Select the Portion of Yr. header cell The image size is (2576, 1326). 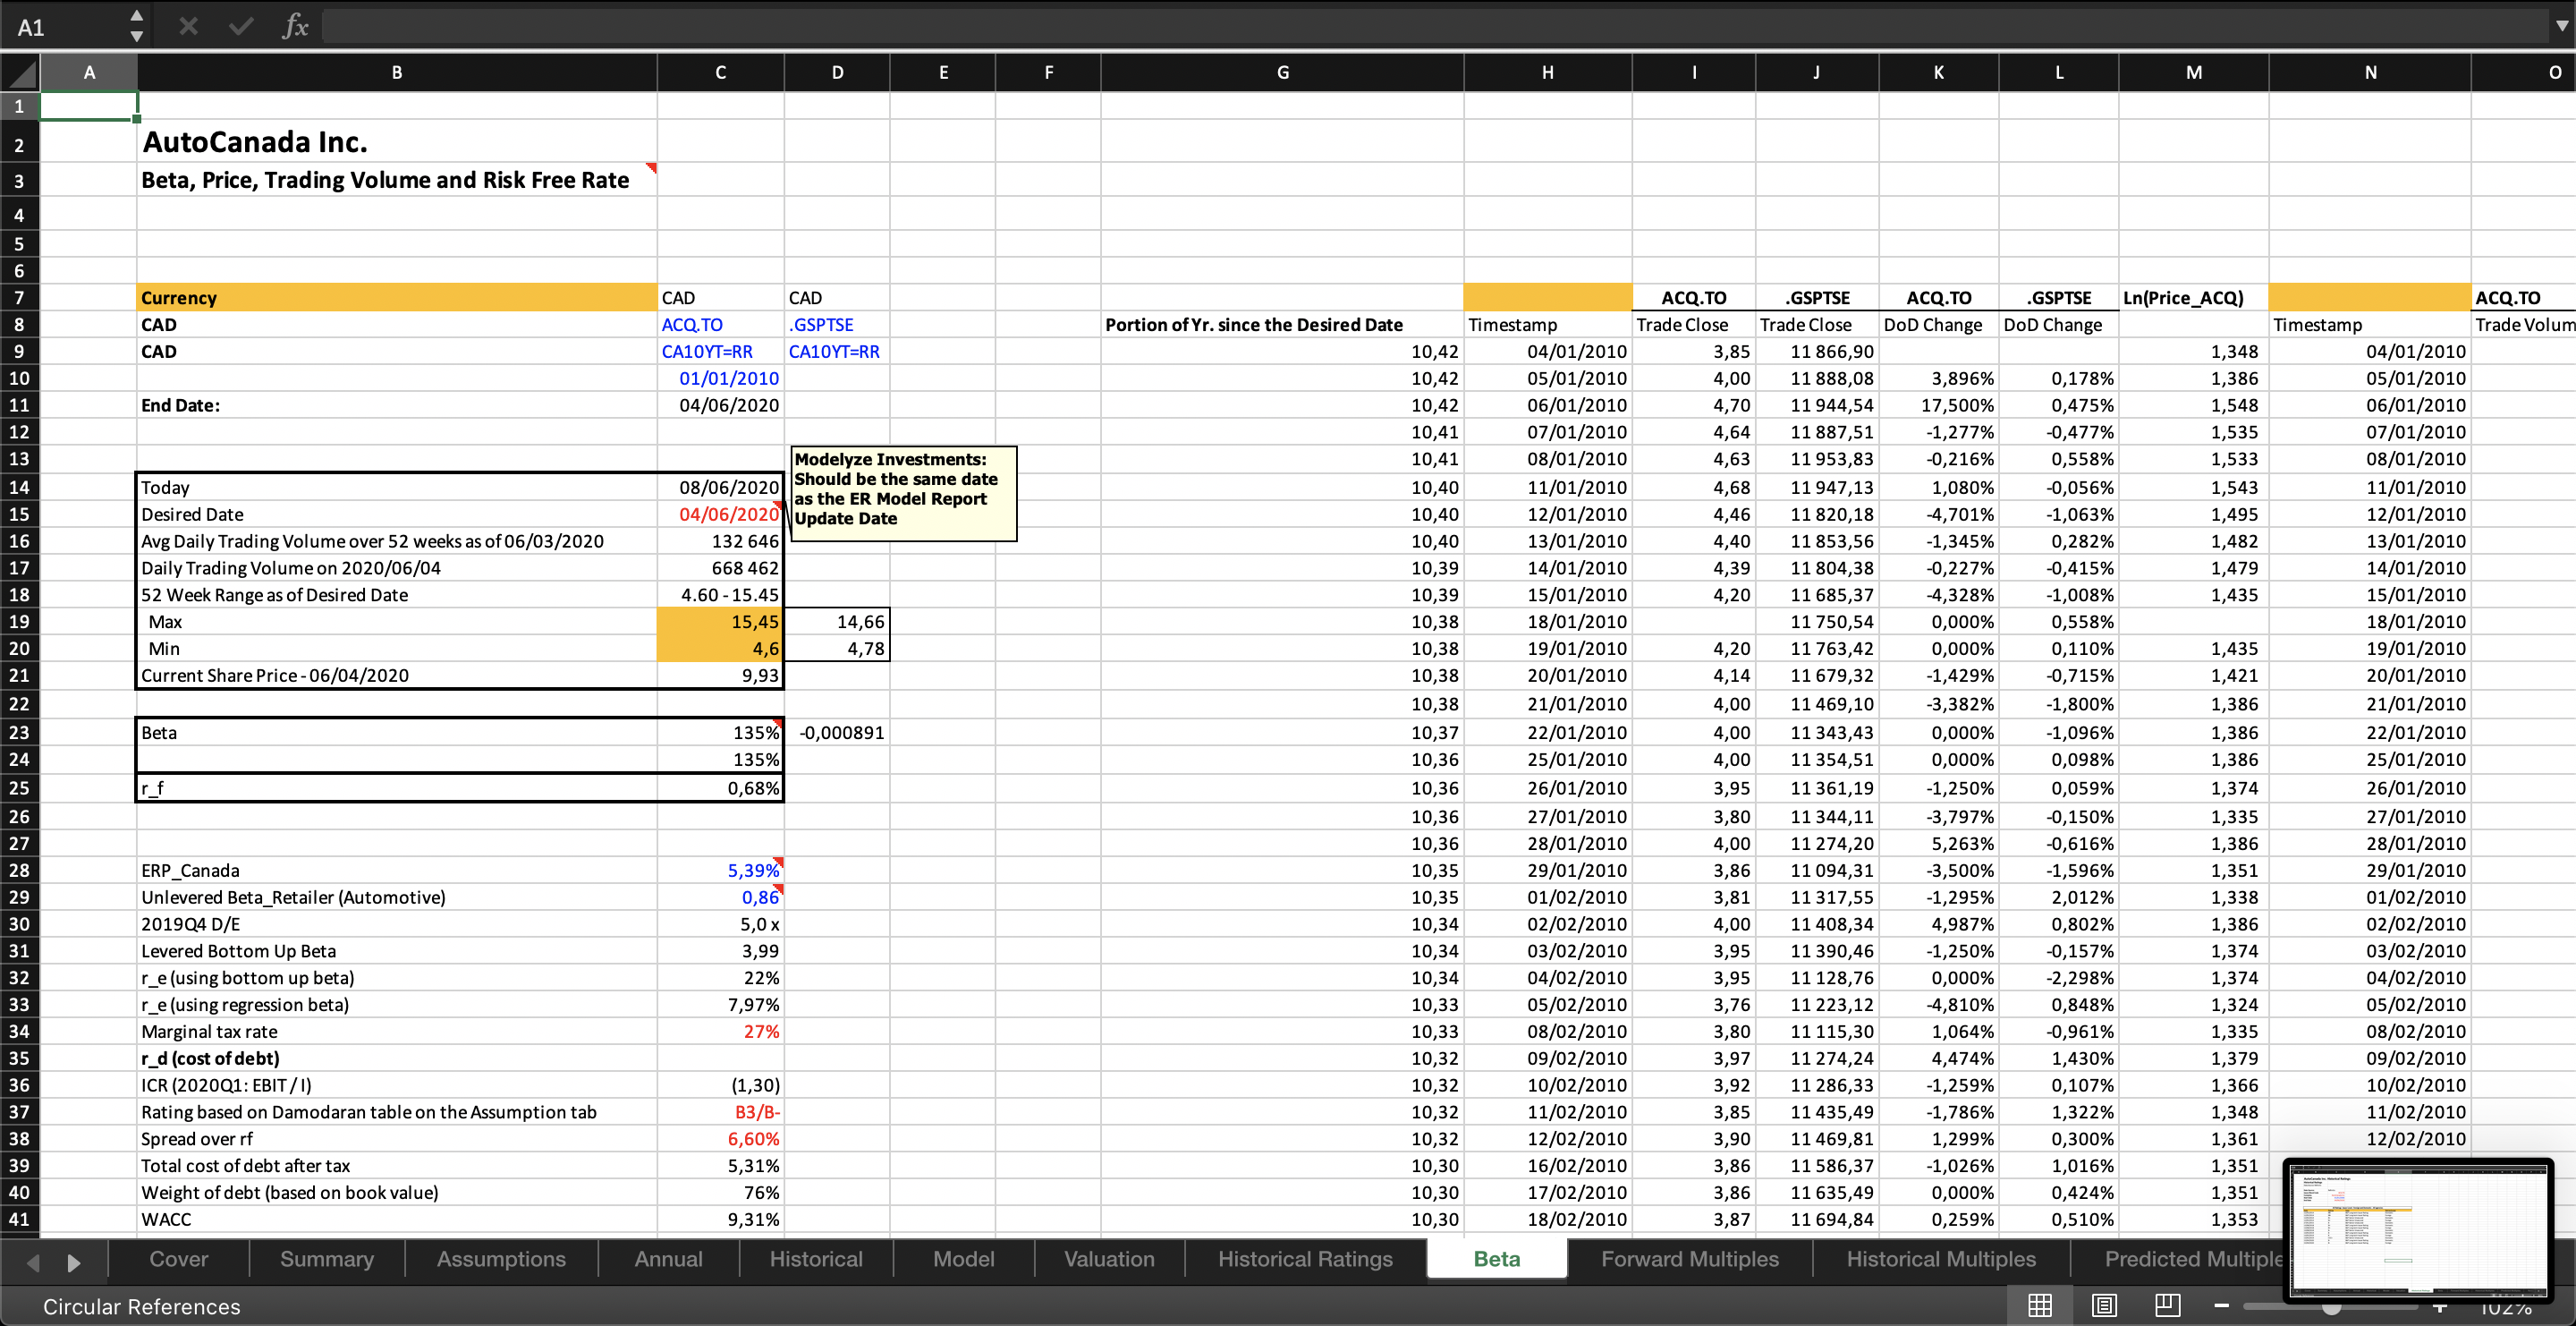pos(1282,325)
